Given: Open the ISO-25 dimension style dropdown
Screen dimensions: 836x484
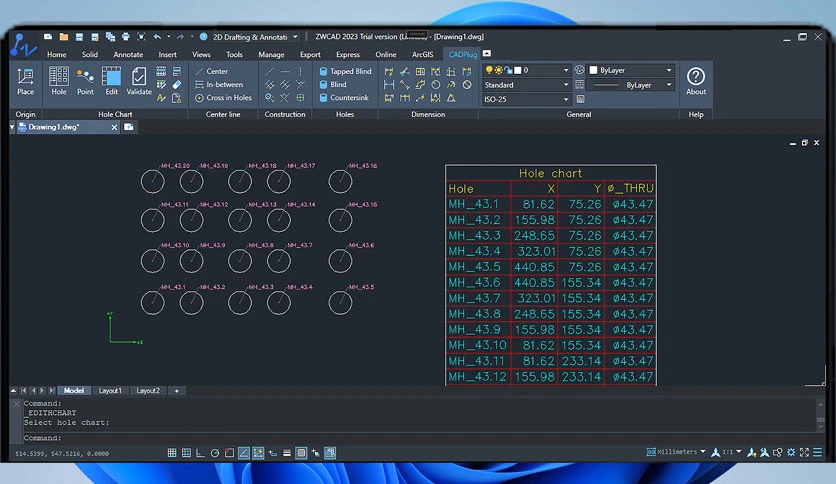Looking at the screenshot, I should pos(526,99).
